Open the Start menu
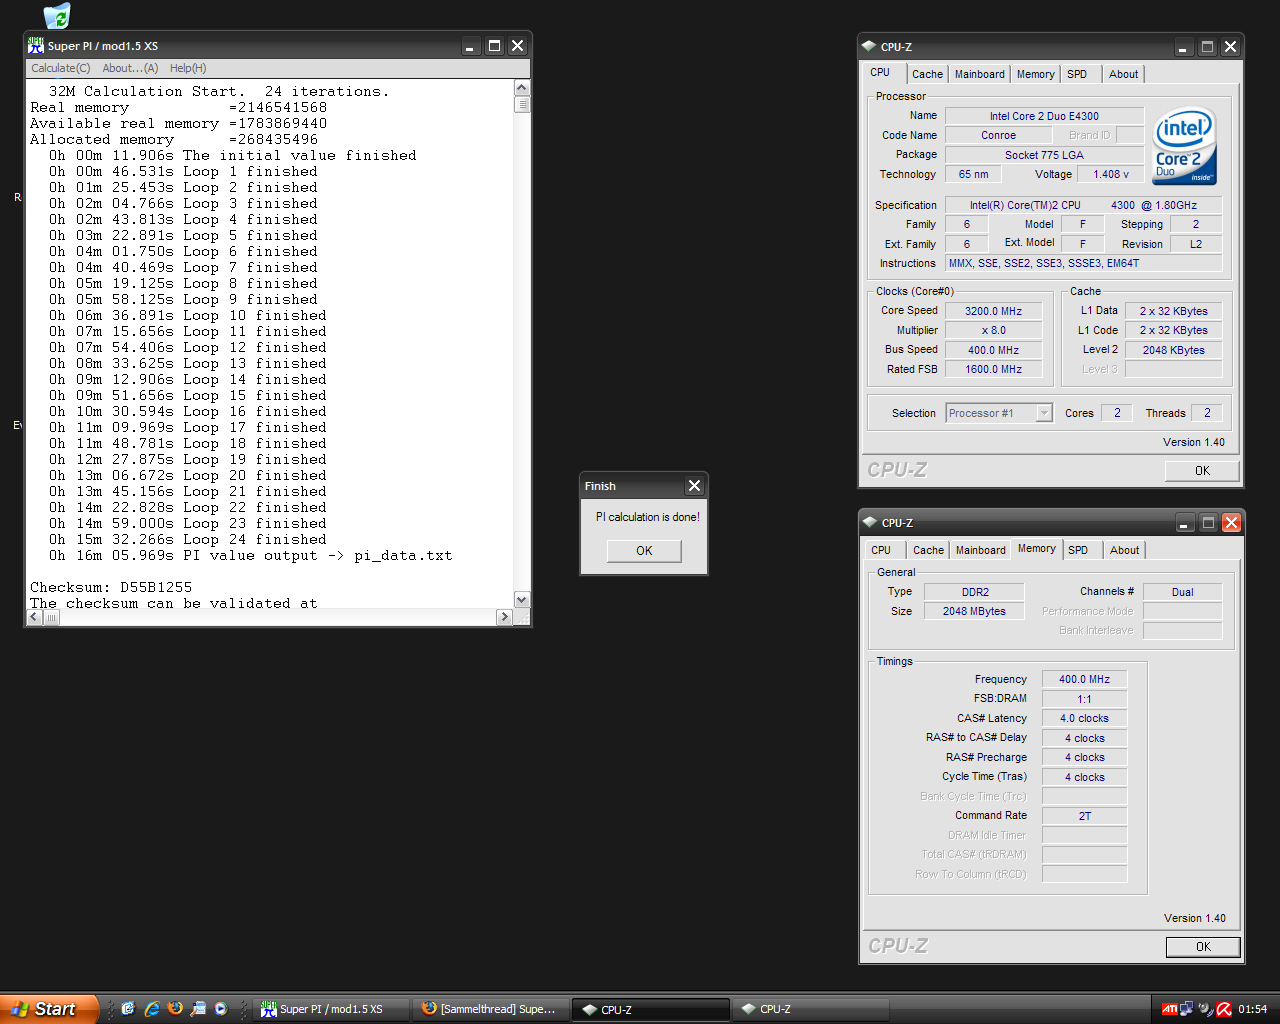 click(49, 1009)
